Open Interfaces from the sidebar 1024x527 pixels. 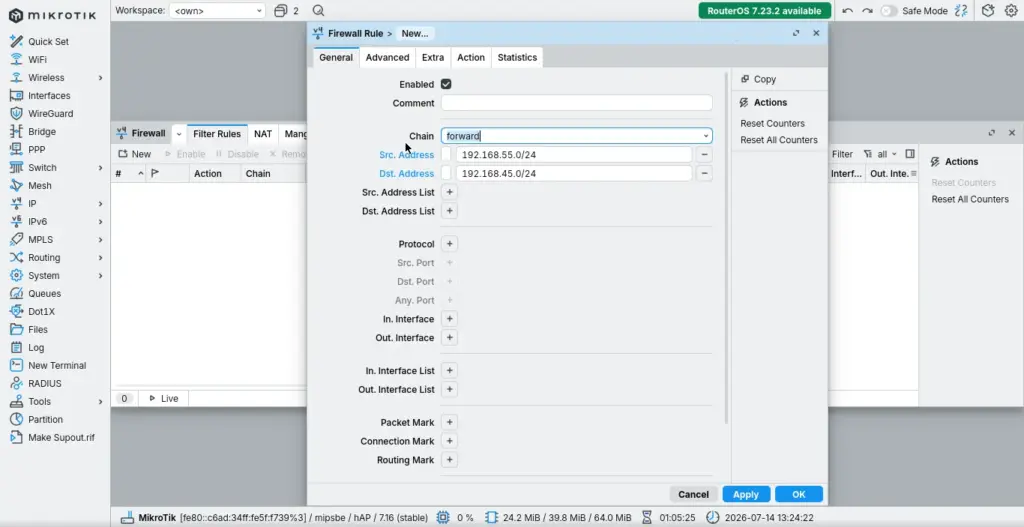tap(48, 95)
